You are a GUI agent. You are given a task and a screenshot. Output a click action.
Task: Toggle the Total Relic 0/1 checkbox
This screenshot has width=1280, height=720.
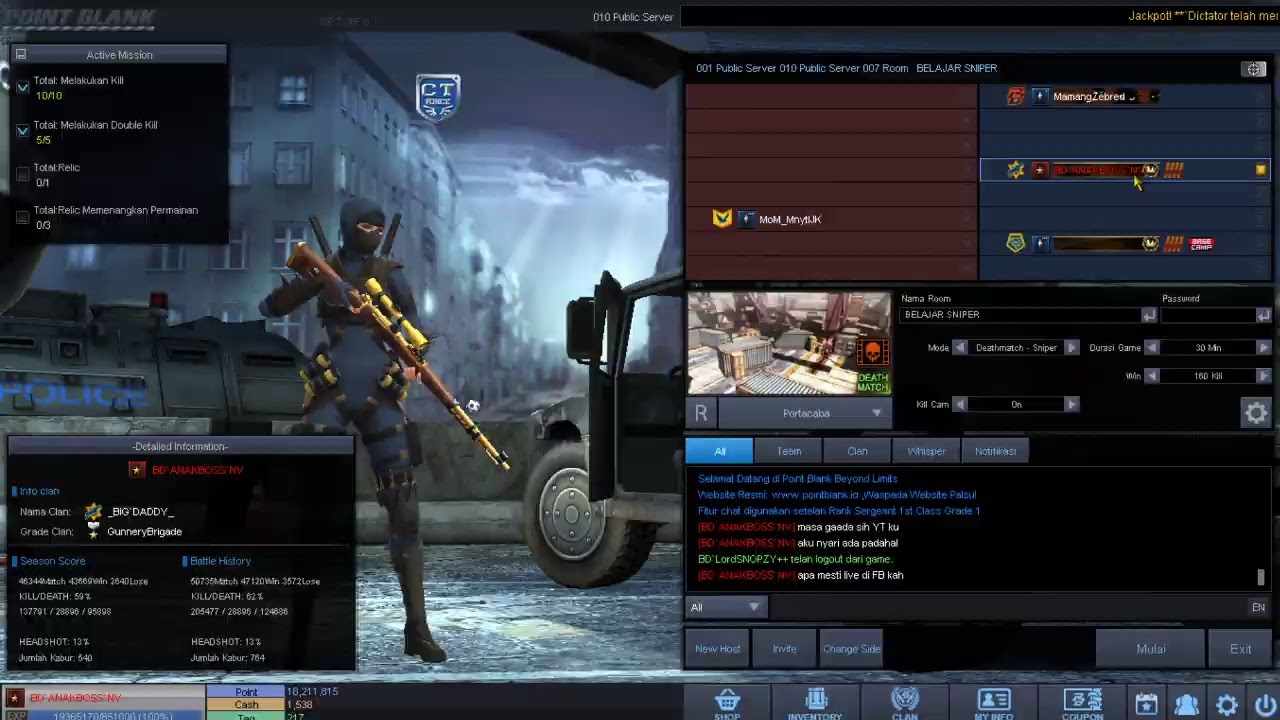click(x=23, y=174)
